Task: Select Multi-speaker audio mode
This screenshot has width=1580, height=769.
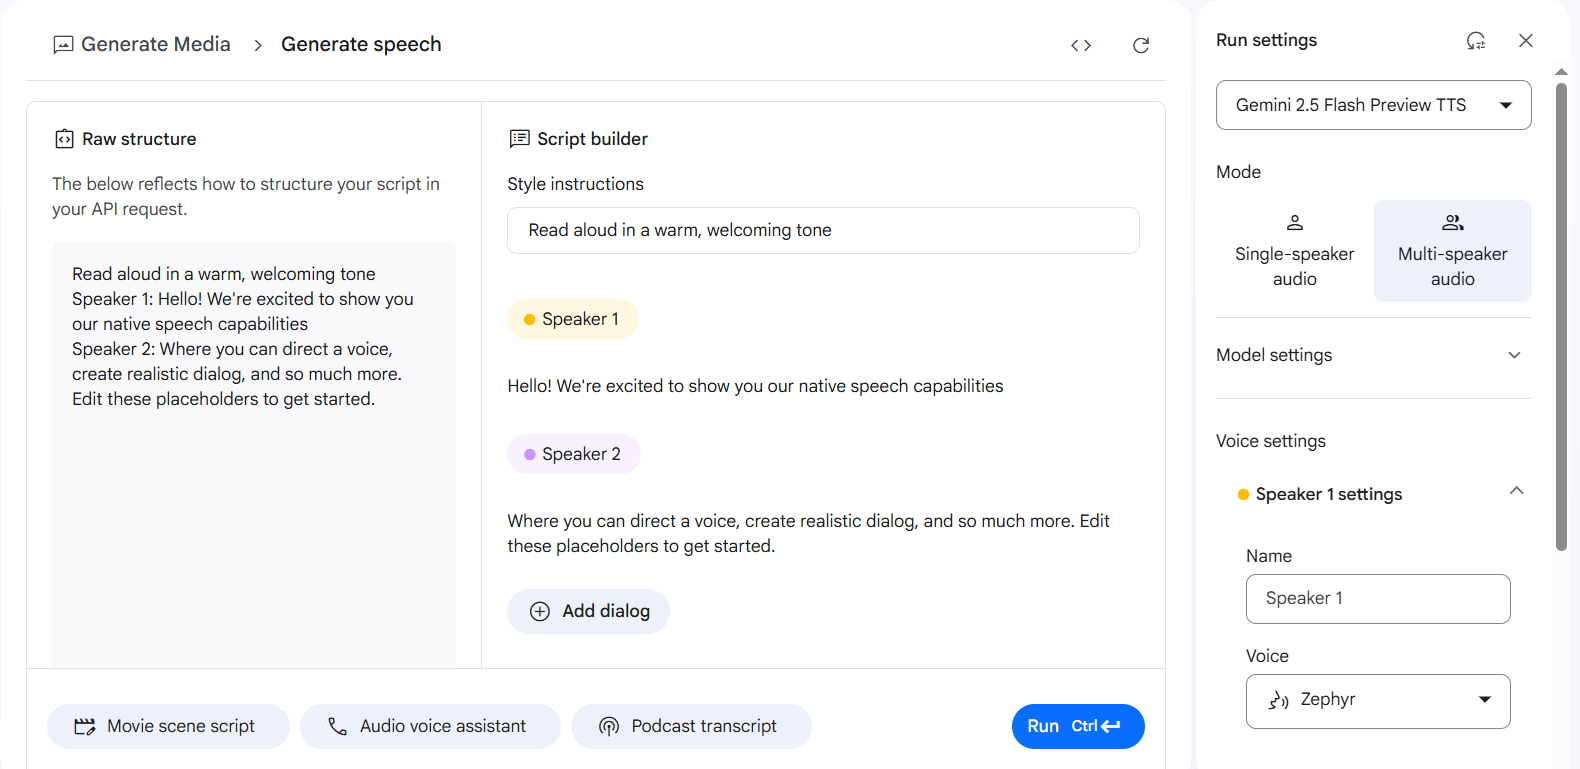Action: 1452,251
